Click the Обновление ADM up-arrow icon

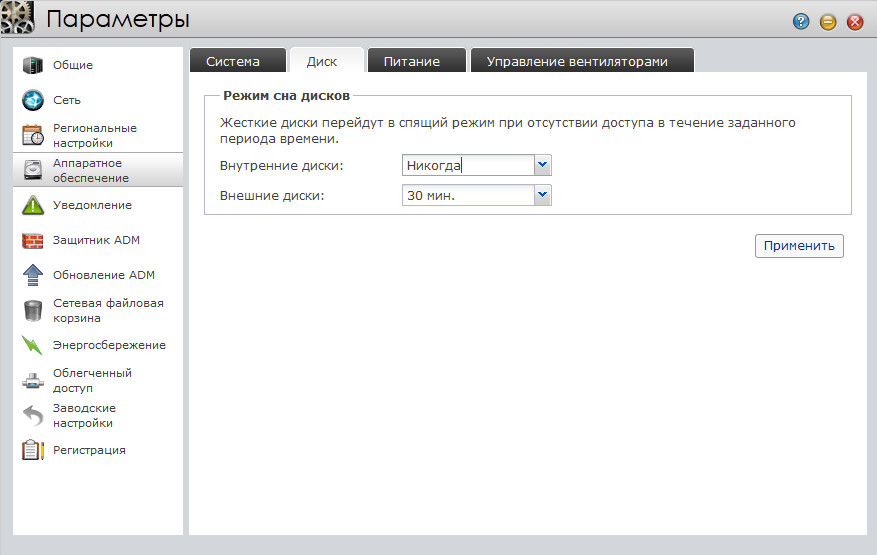point(33,275)
